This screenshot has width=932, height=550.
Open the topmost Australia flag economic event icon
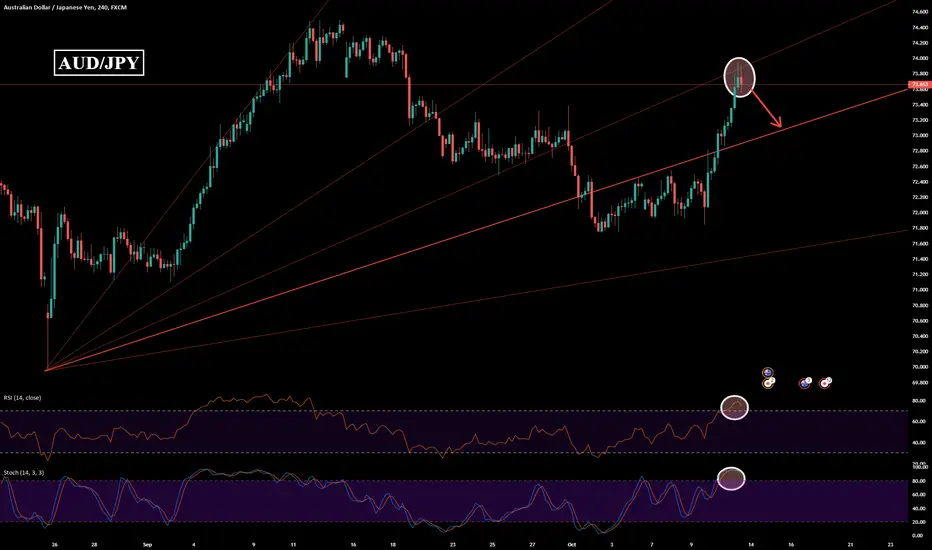(x=767, y=373)
